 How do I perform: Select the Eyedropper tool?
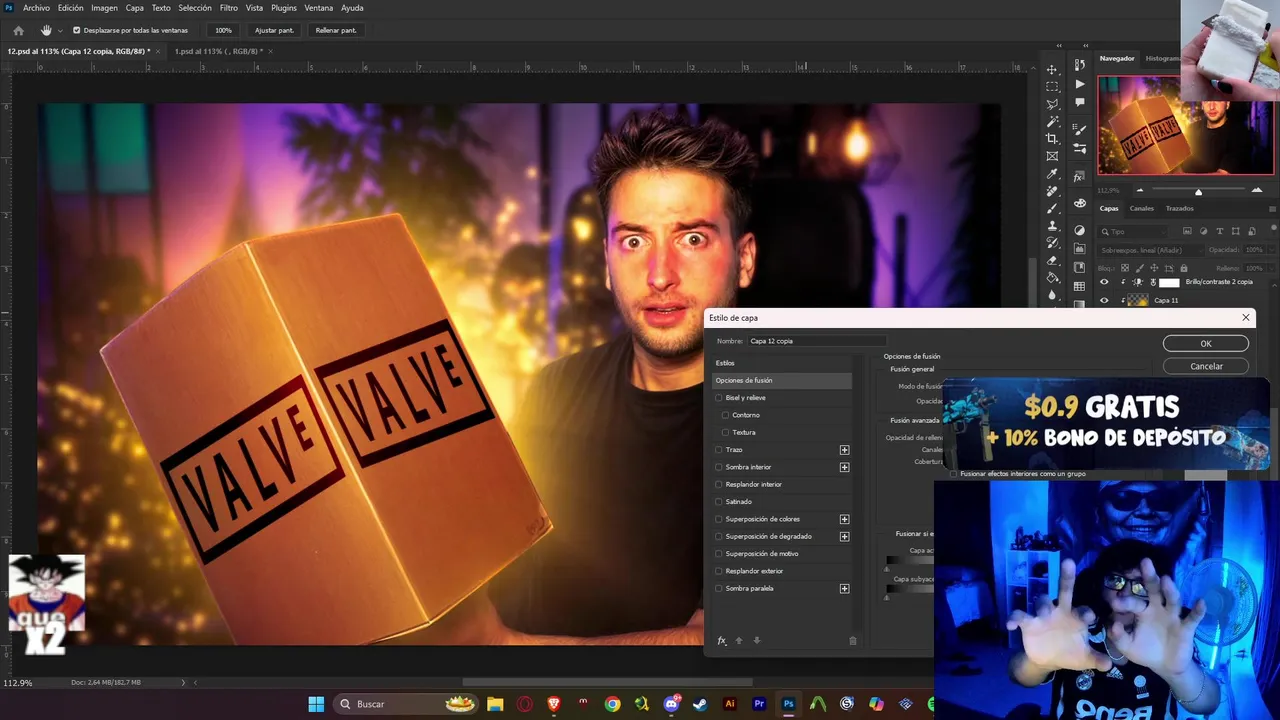point(1052,174)
